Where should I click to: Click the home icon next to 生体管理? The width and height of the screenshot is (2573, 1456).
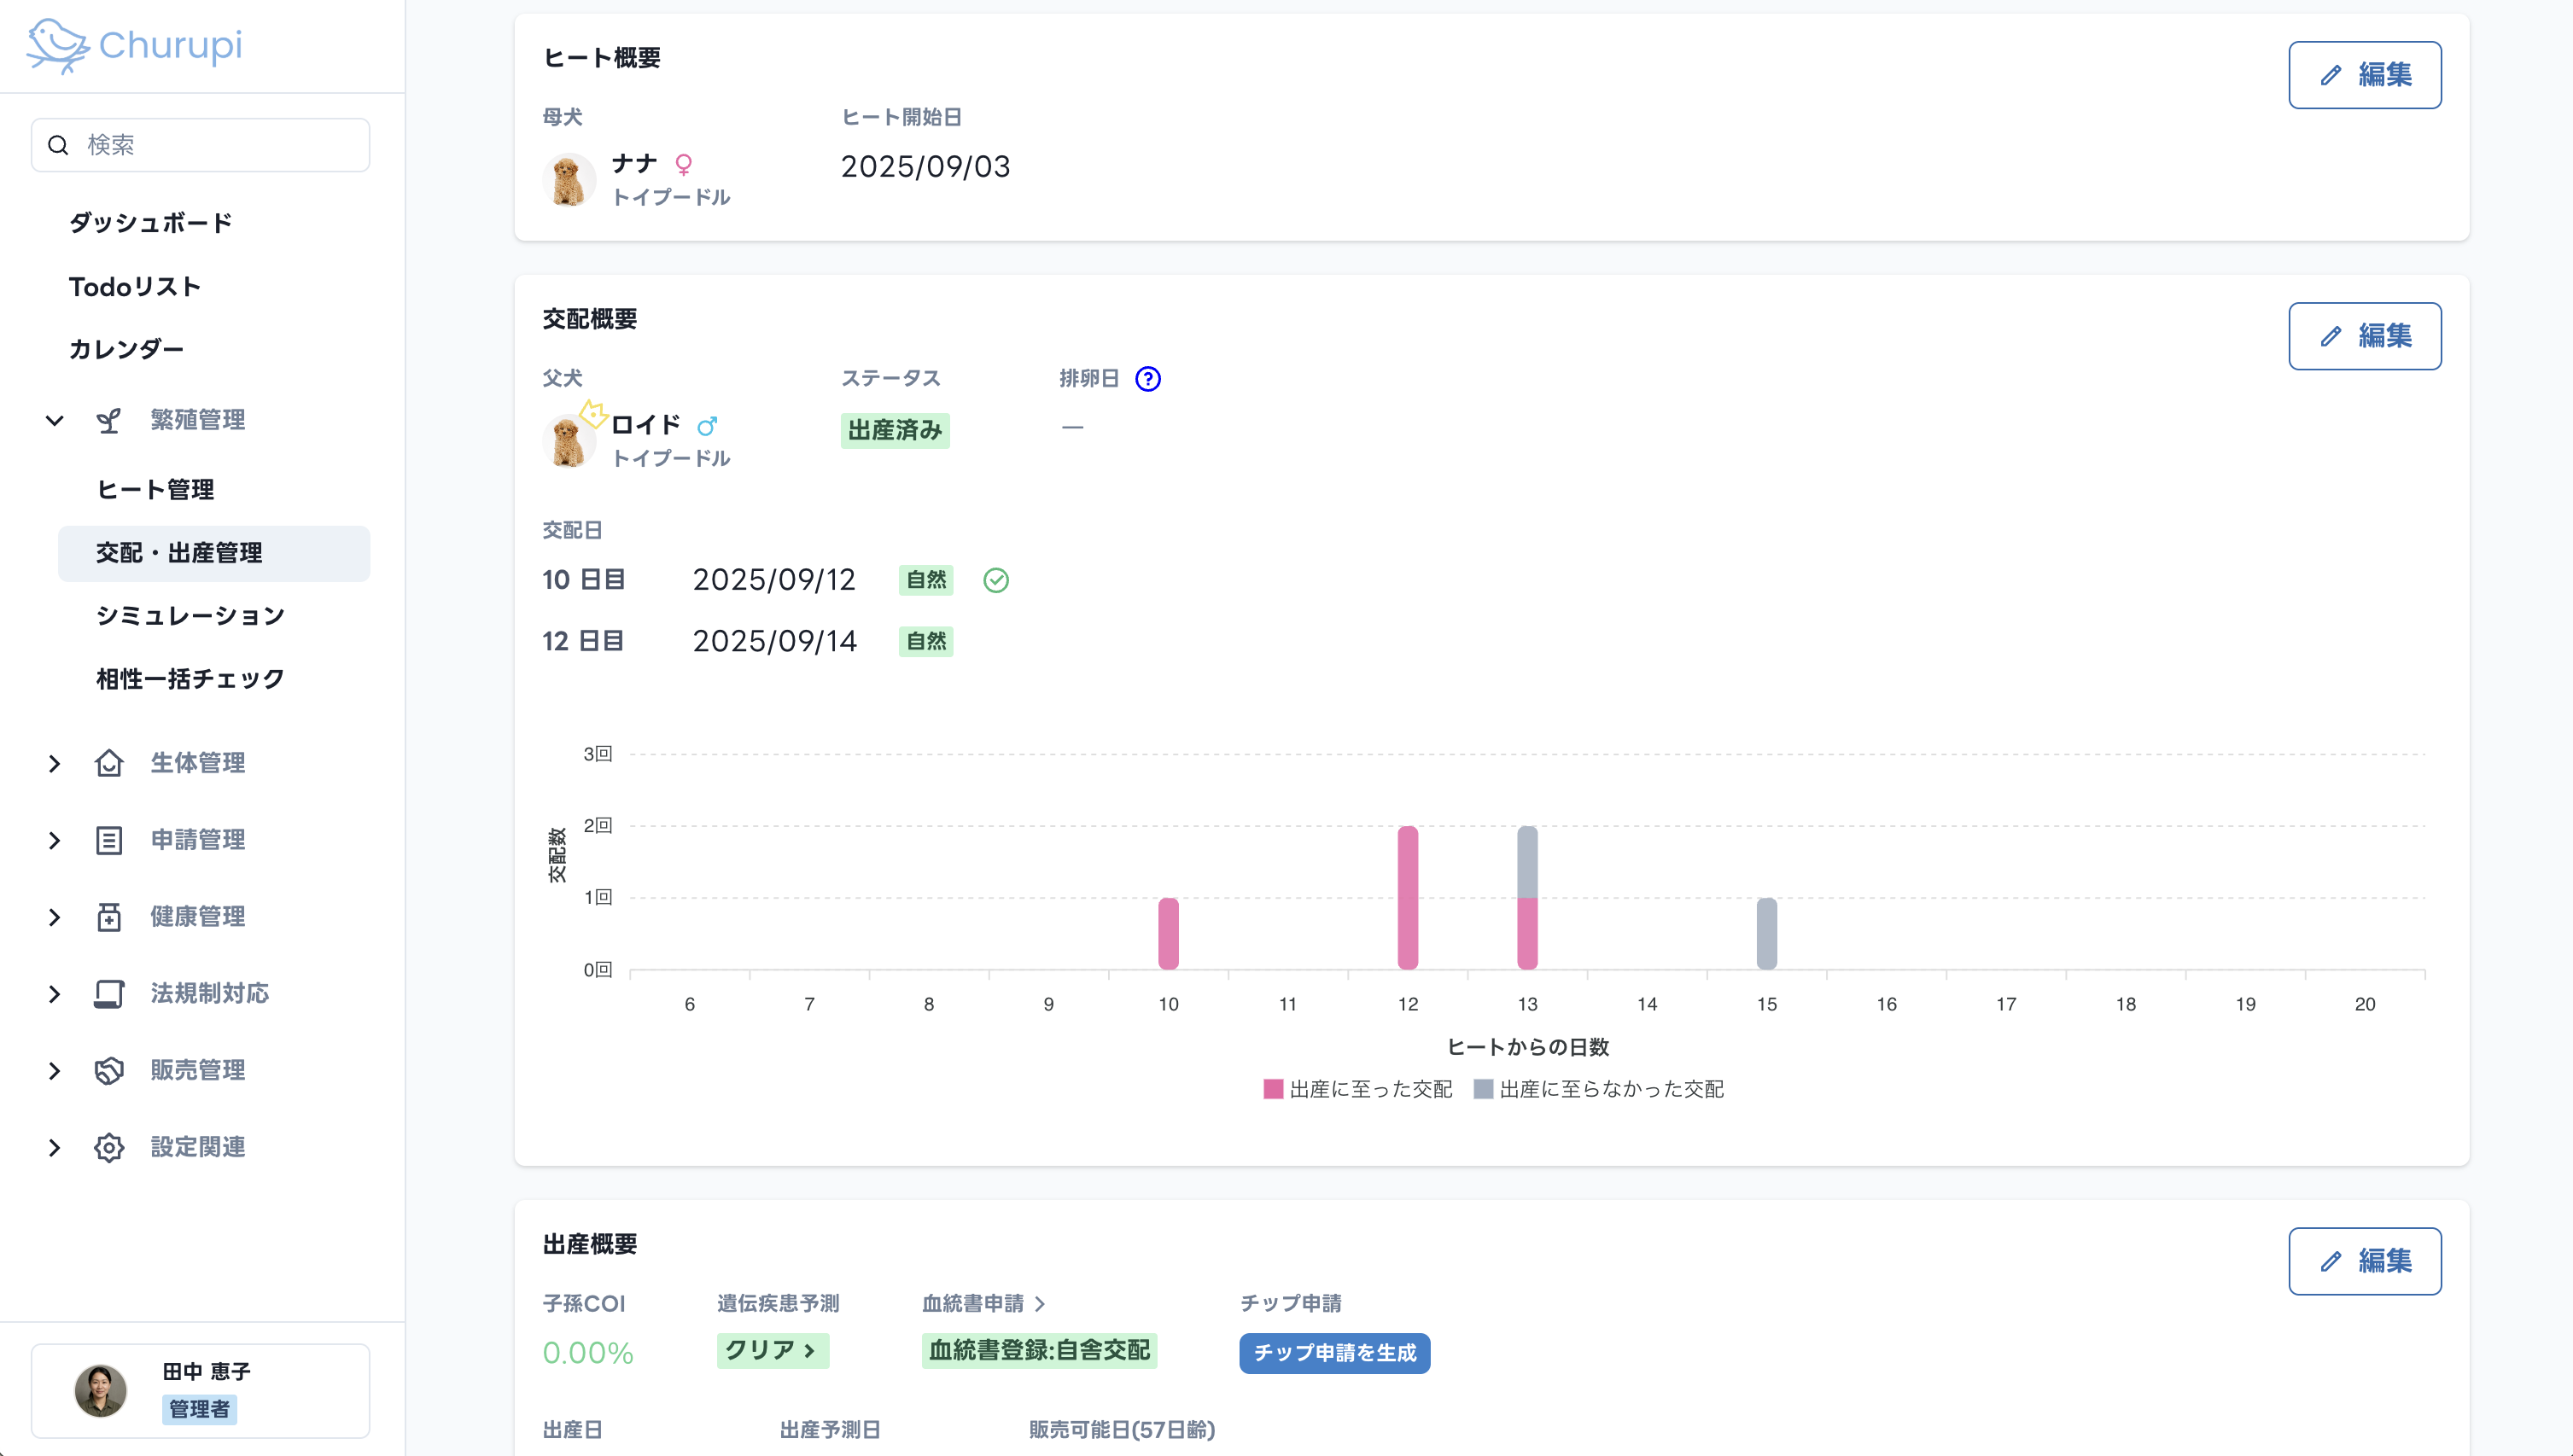[108, 763]
